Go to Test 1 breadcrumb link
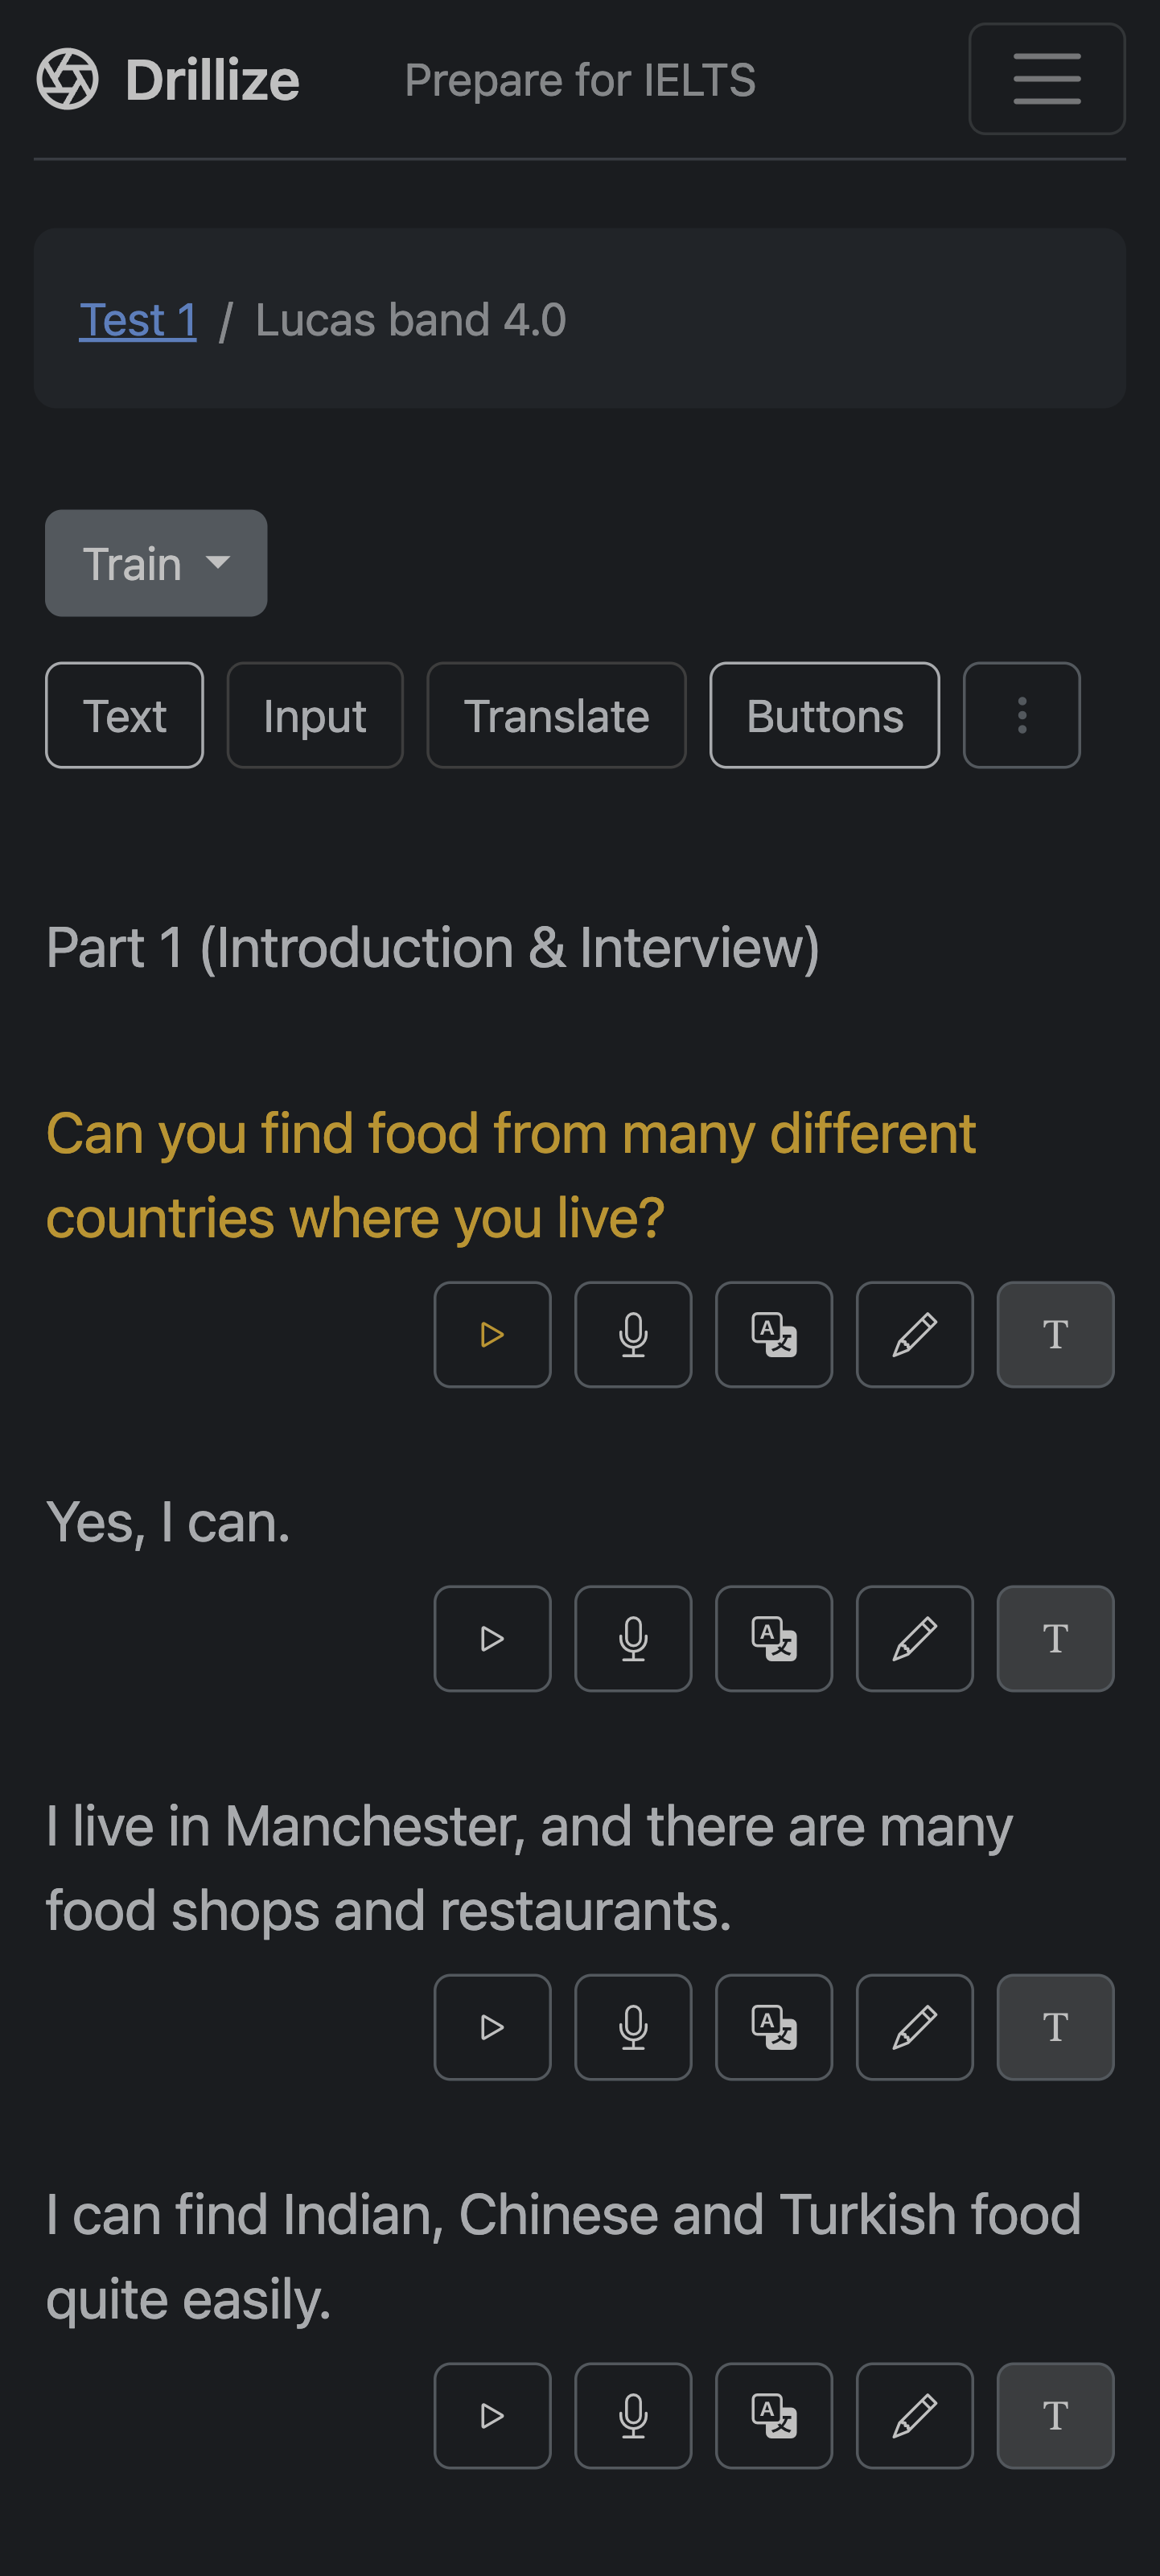The height and width of the screenshot is (2576, 1160). click(138, 320)
